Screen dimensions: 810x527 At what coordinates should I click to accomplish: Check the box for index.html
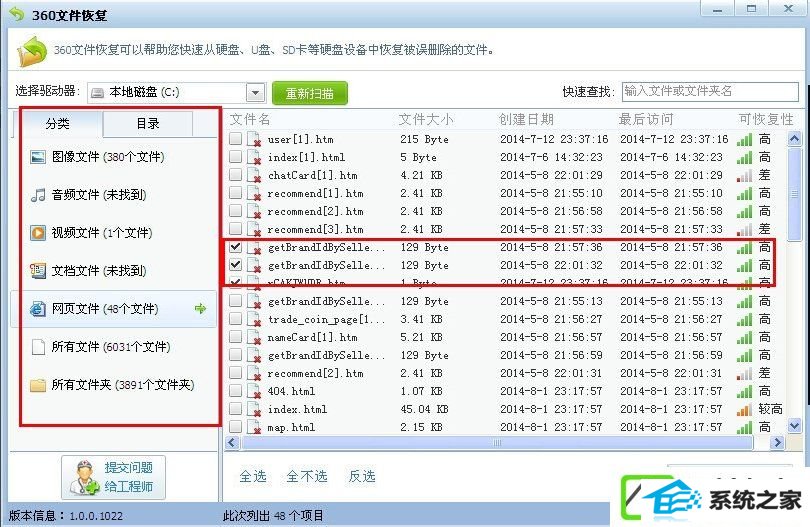(236, 409)
